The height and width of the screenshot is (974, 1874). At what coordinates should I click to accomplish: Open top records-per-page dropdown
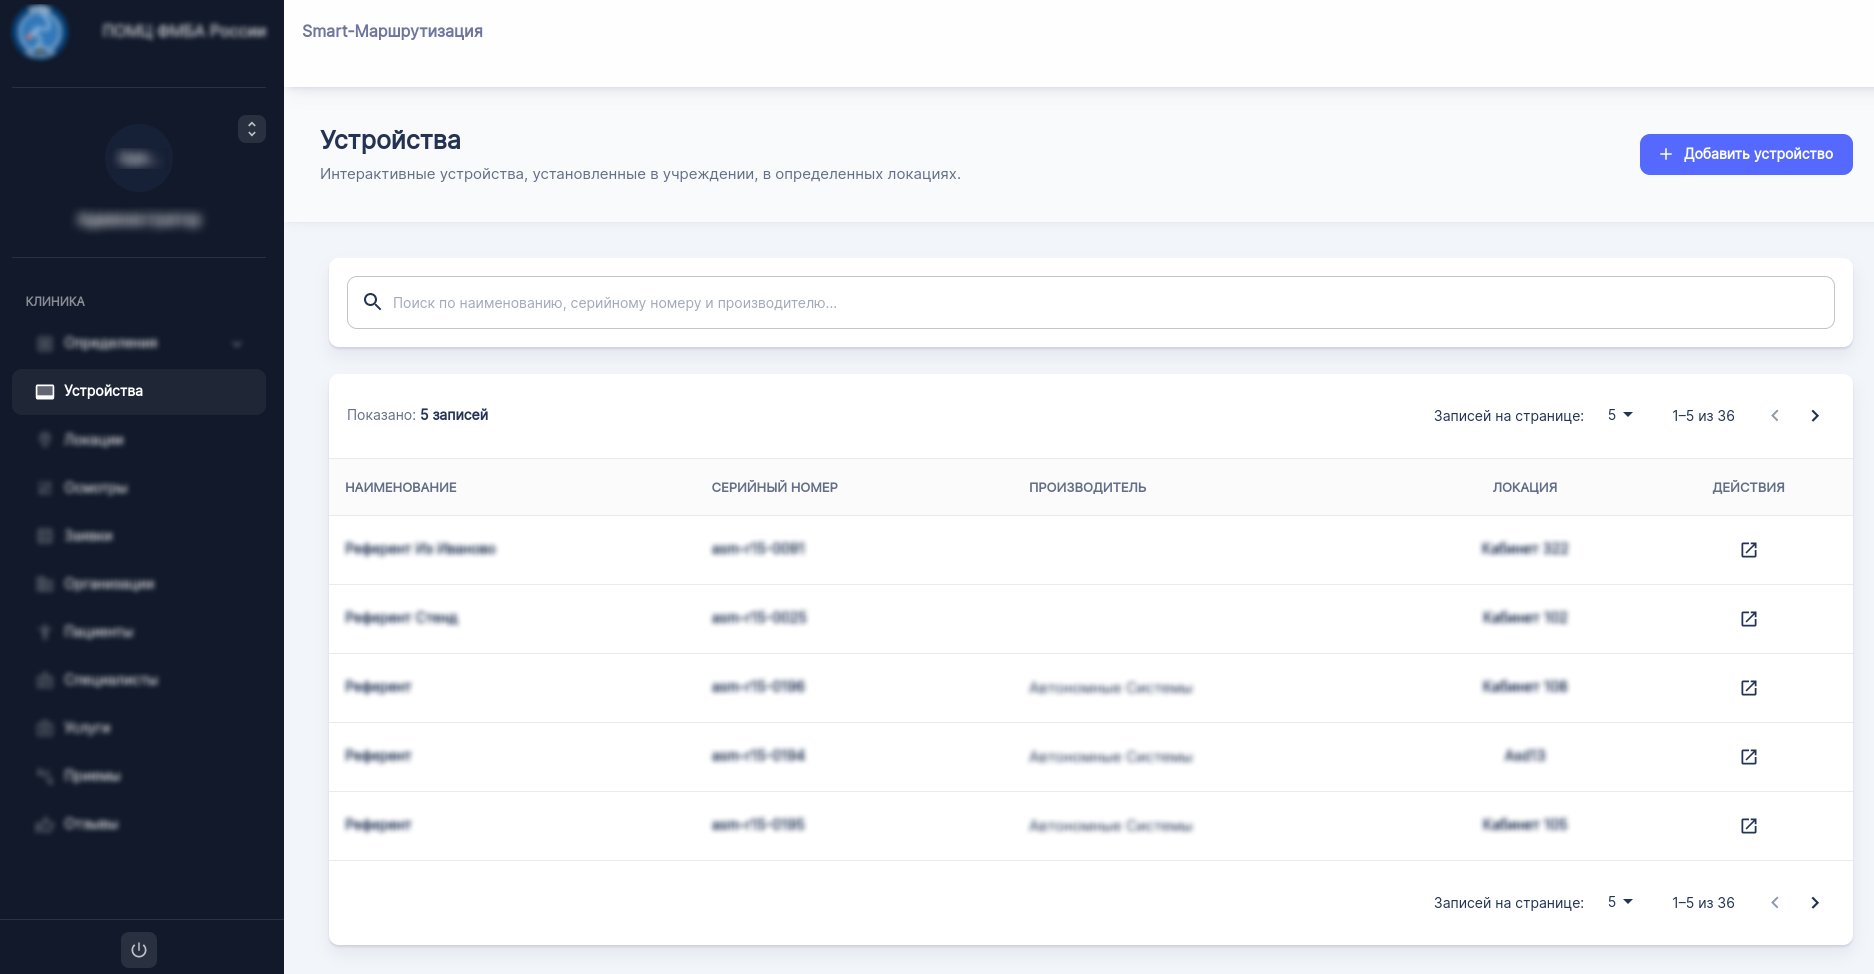tap(1620, 415)
